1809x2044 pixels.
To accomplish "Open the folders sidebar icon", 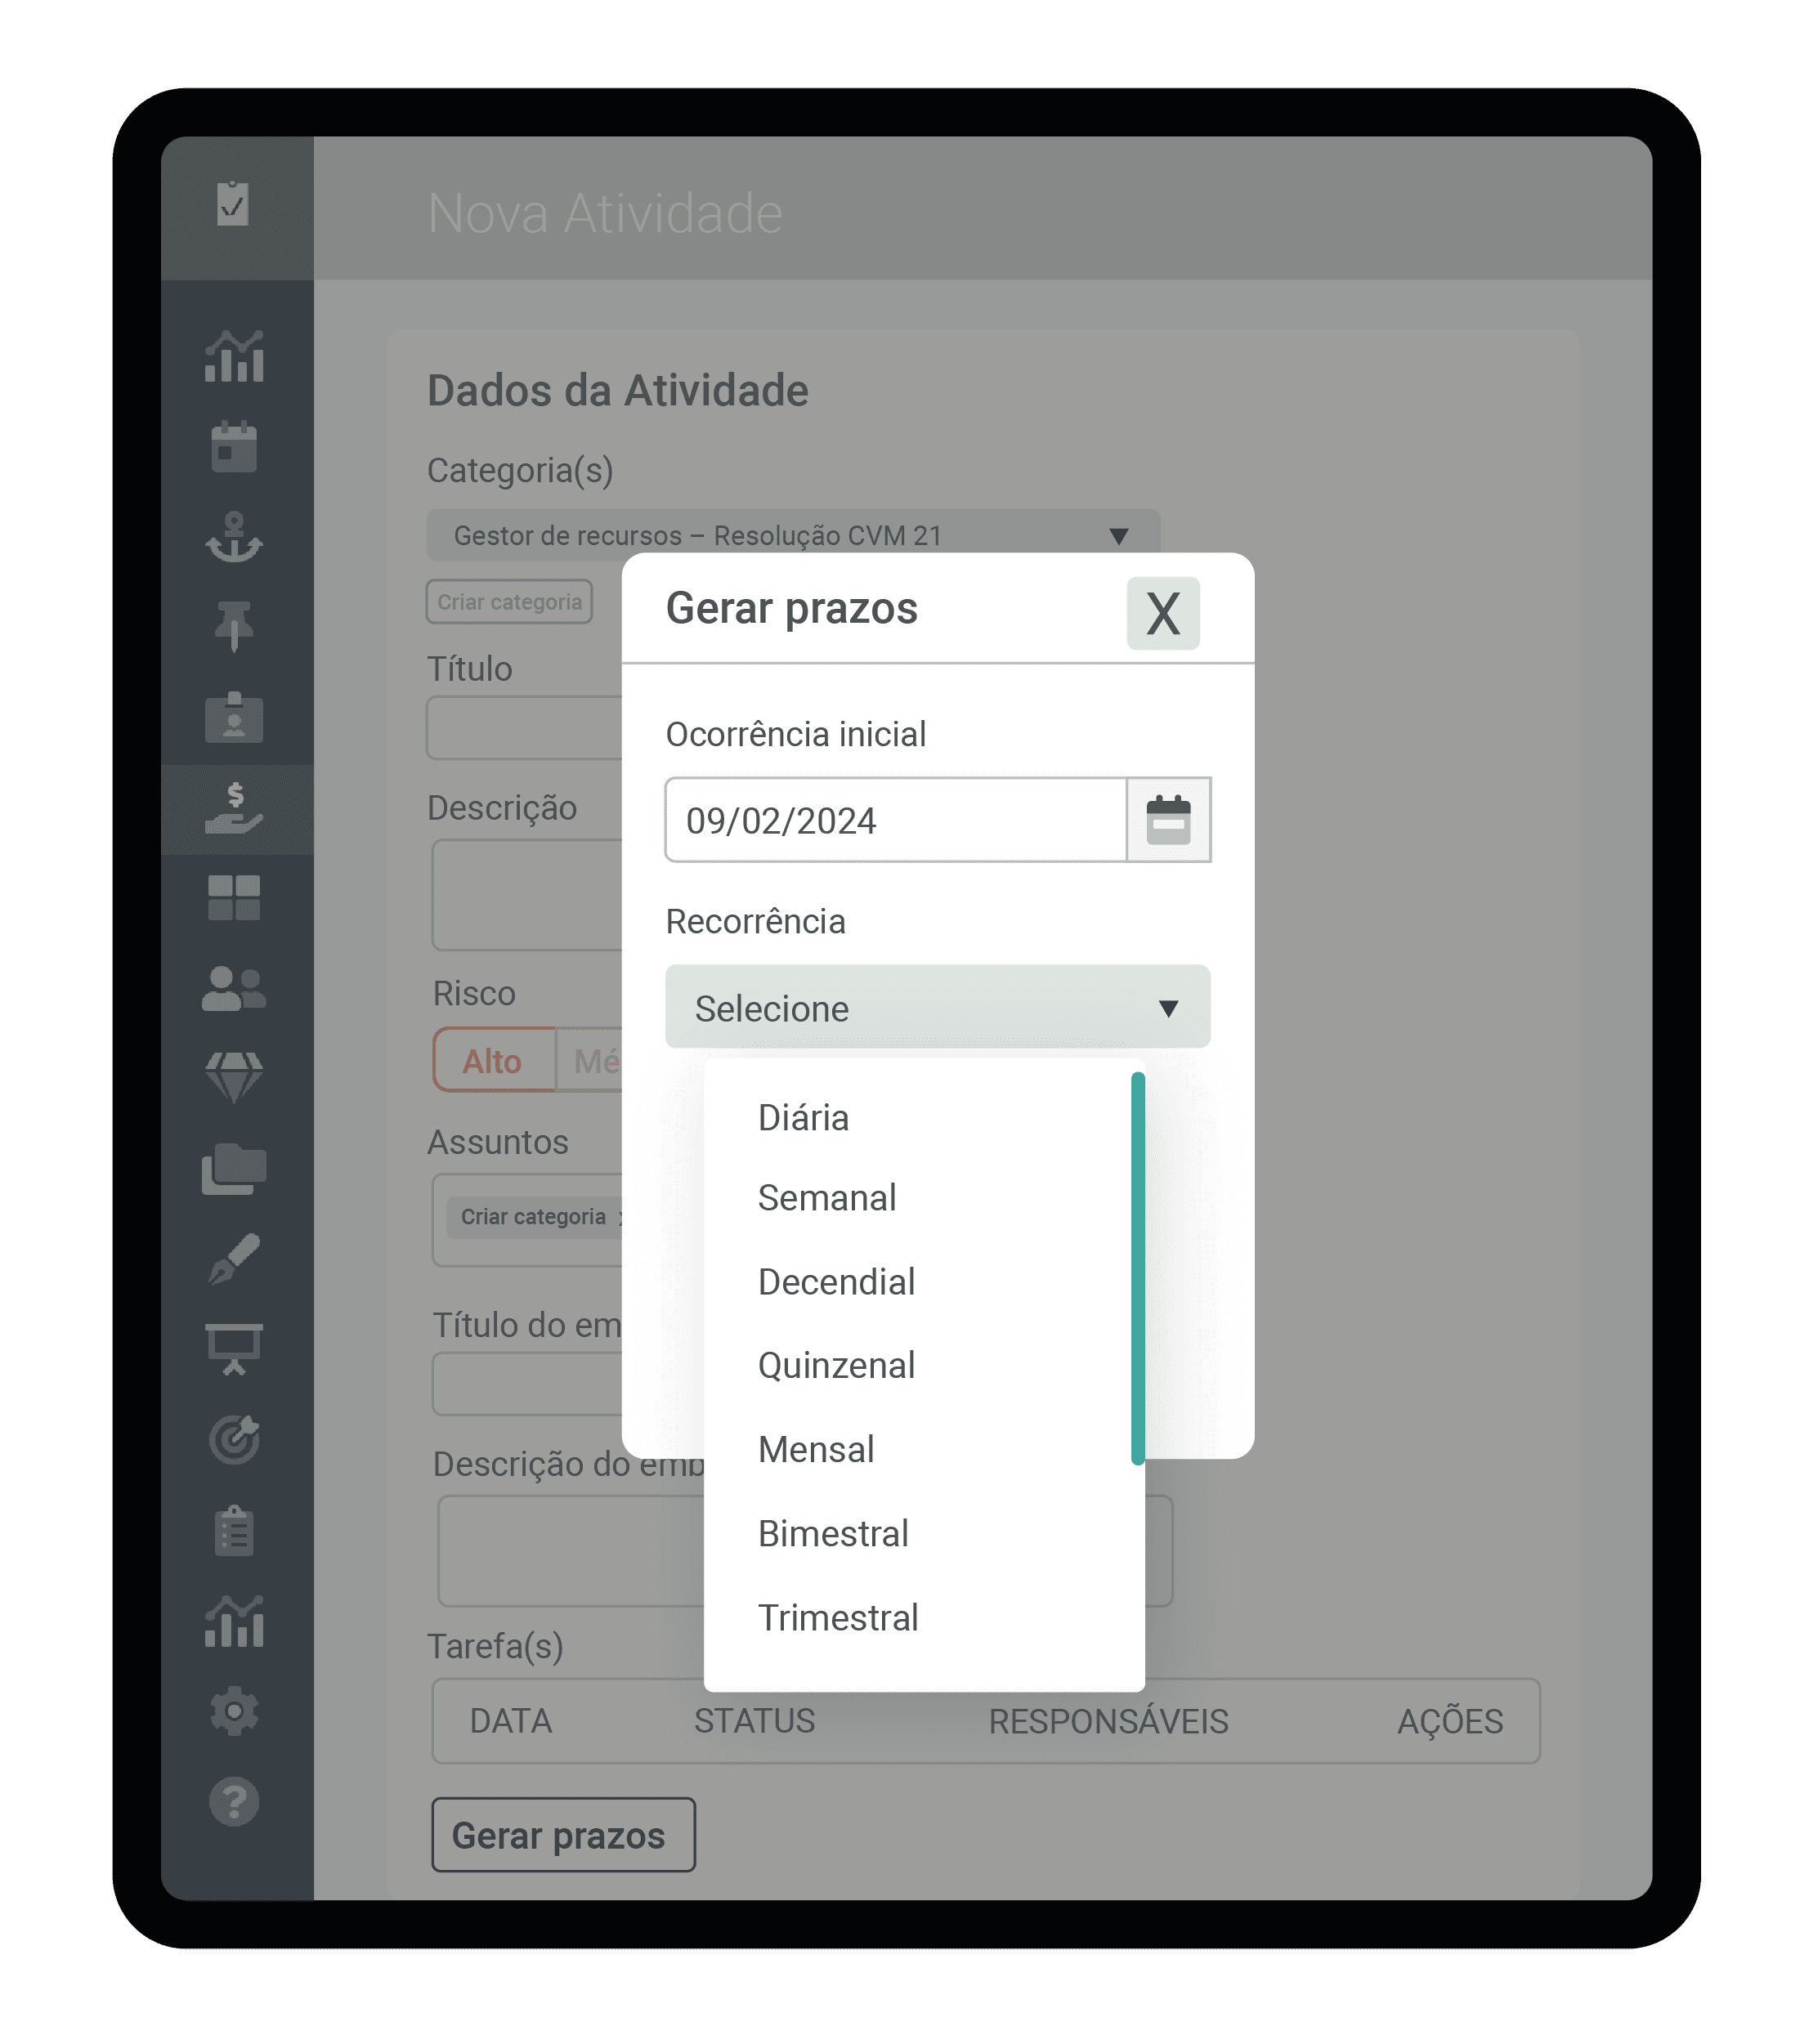I will click(x=234, y=1168).
